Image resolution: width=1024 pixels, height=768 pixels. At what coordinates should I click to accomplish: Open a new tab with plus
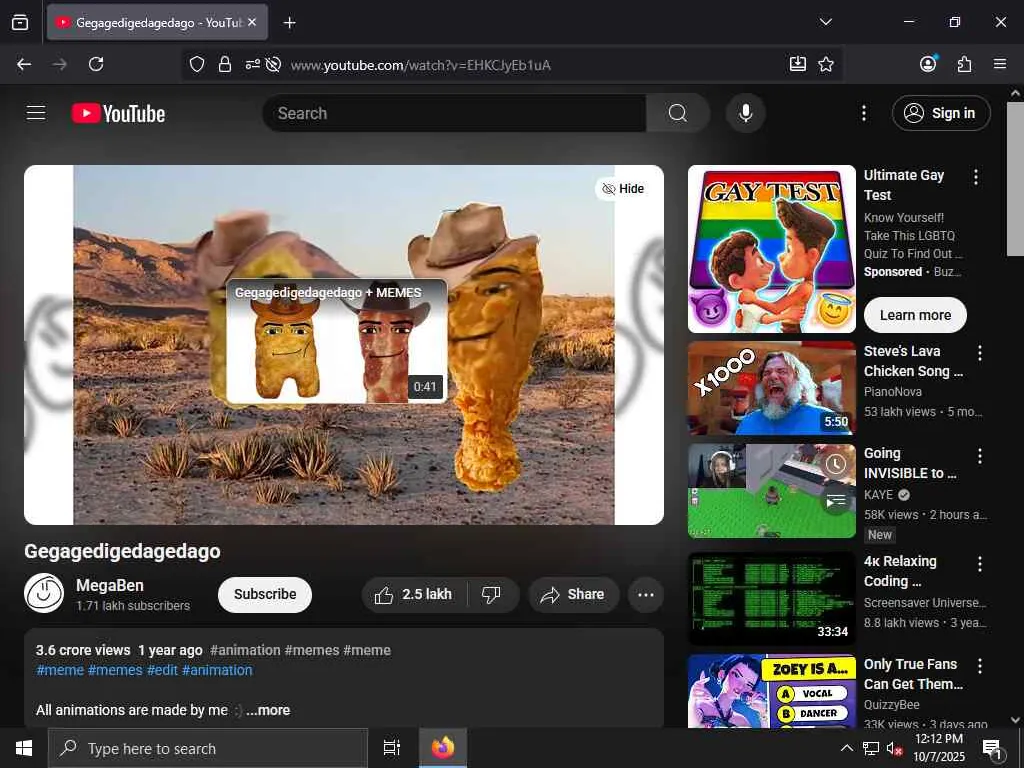coord(289,23)
